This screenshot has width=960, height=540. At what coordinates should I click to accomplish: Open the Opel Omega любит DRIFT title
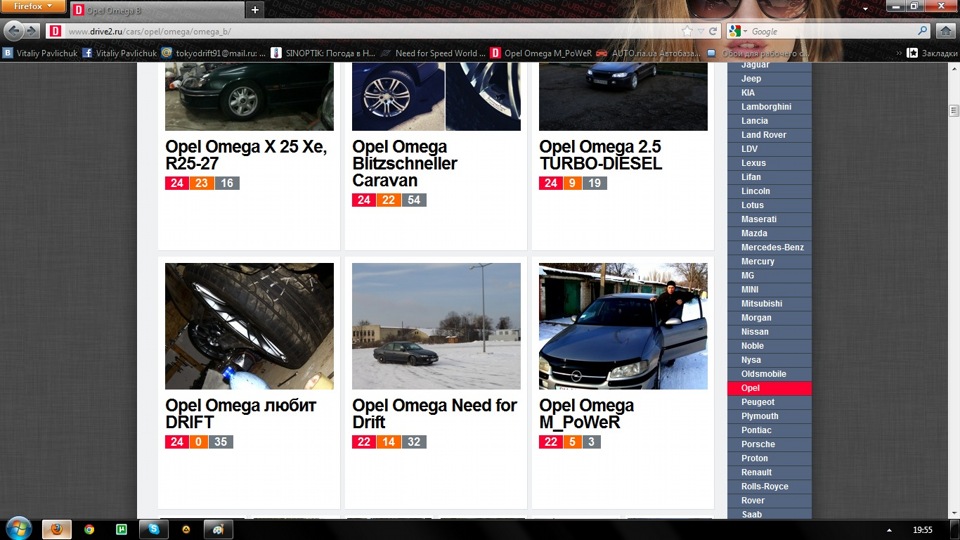coord(241,414)
